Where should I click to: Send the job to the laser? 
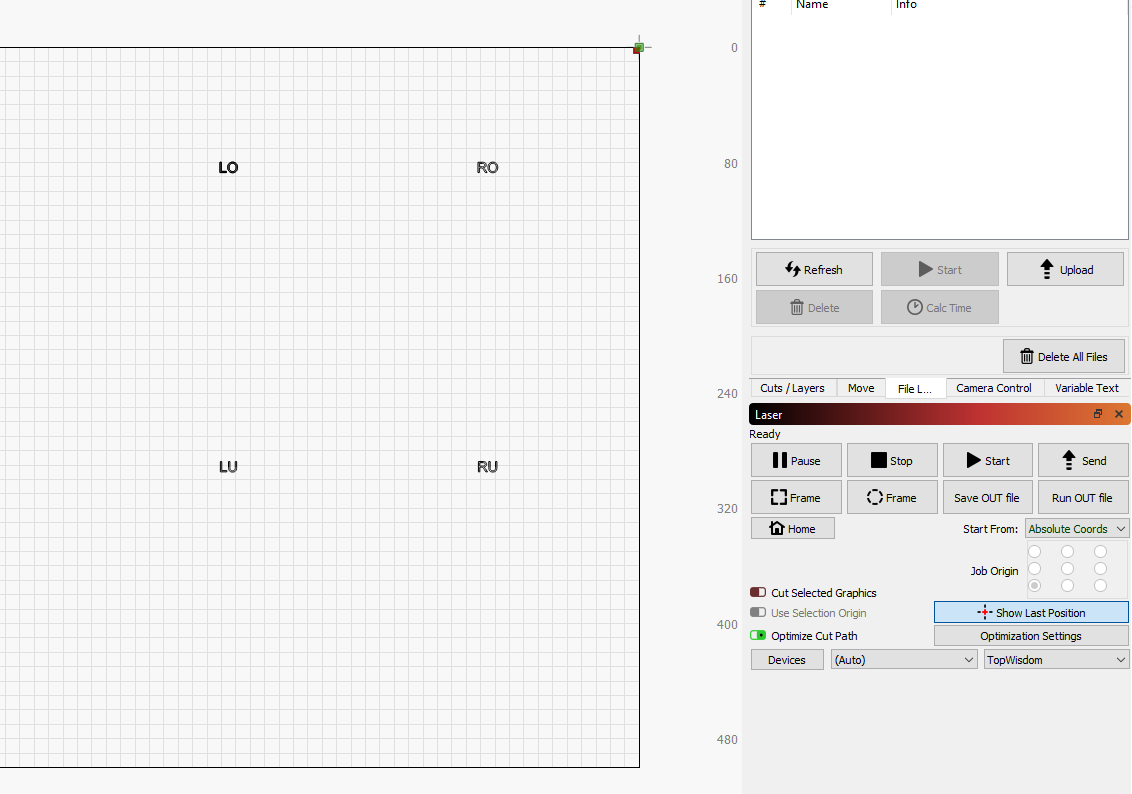click(x=1084, y=461)
